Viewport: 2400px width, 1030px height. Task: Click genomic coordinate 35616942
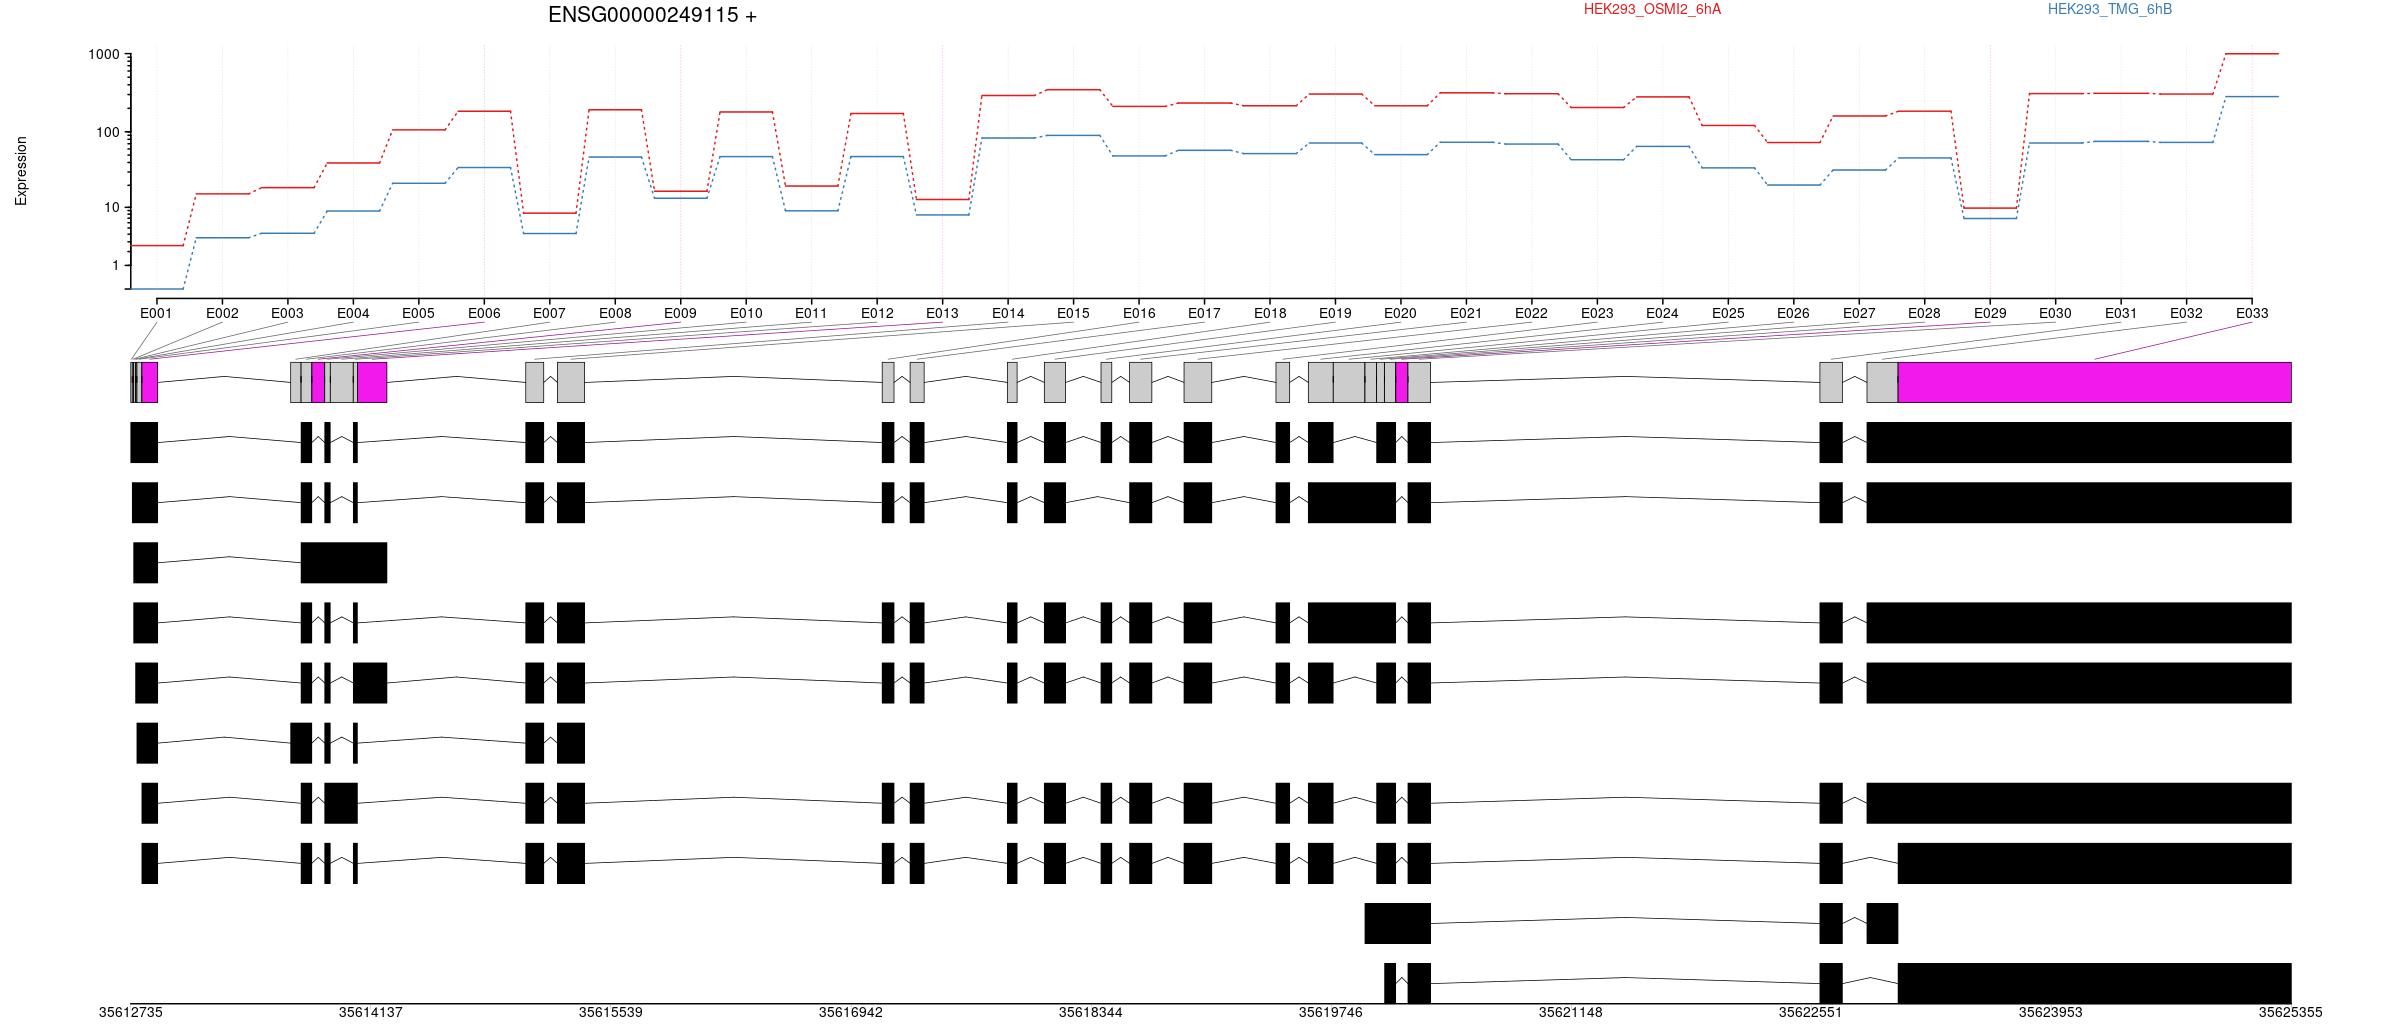tap(850, 1012)
